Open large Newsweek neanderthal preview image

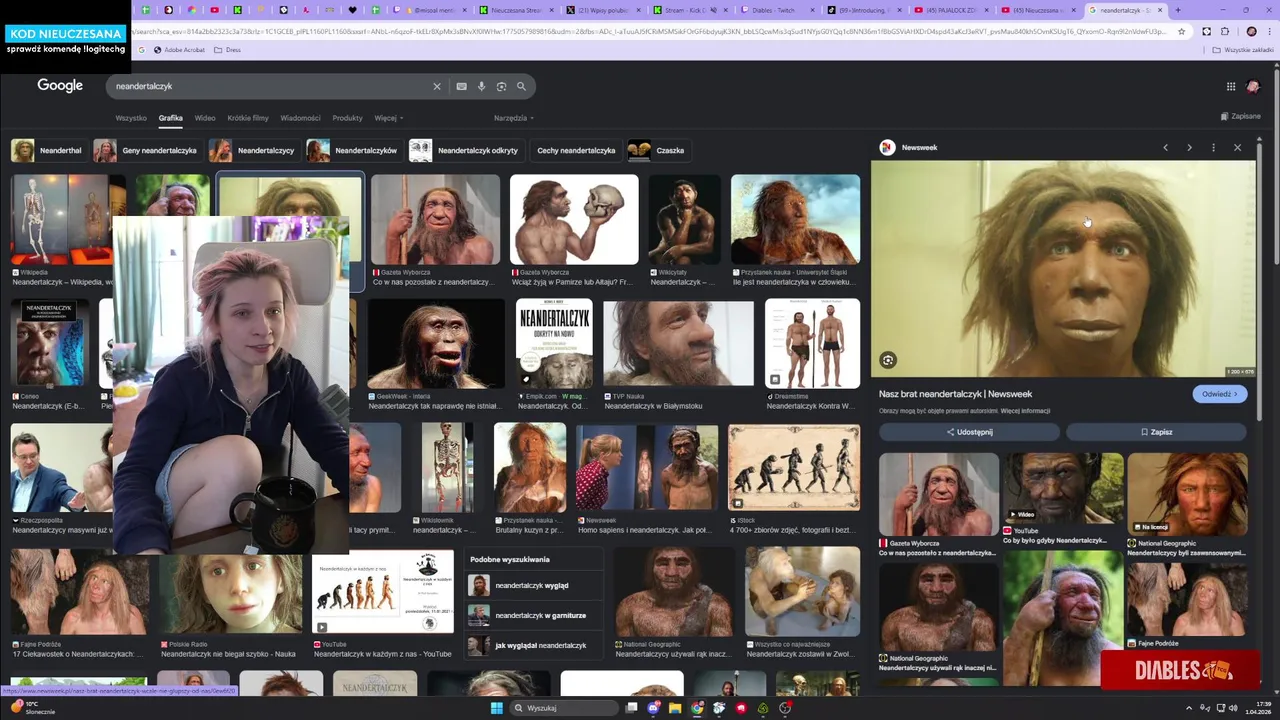1063,268
